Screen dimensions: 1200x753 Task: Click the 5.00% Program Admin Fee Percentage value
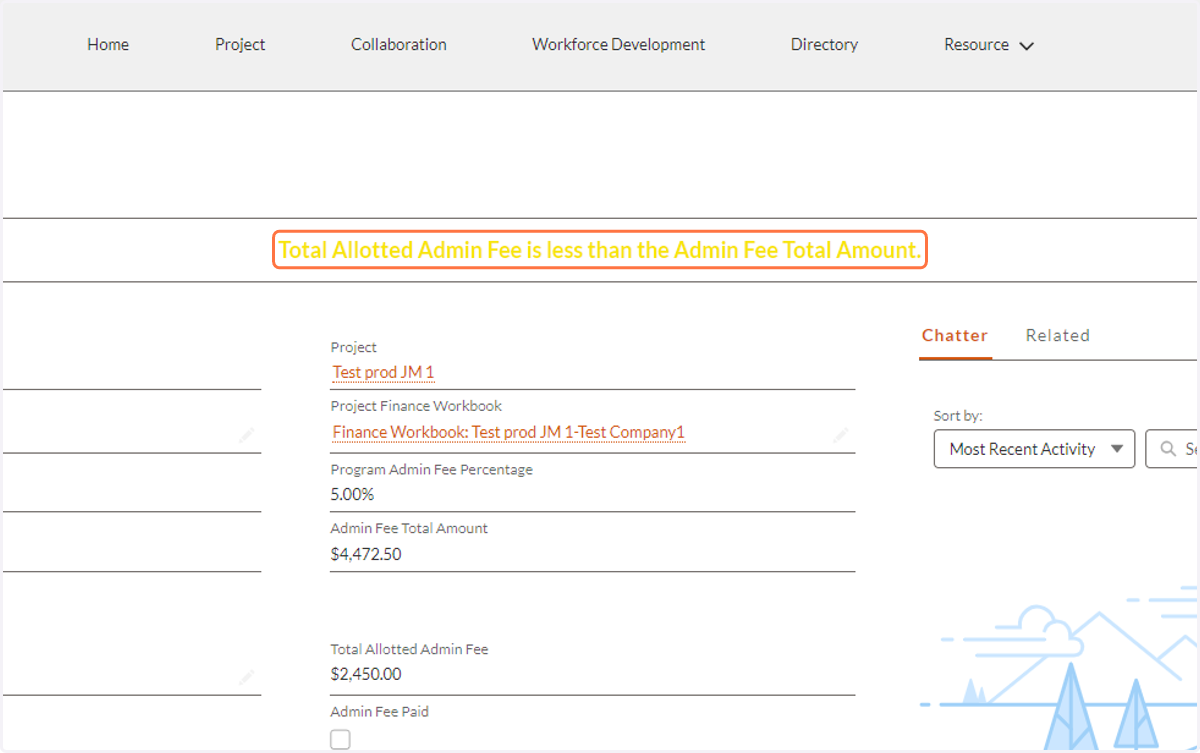pos(352,494)
